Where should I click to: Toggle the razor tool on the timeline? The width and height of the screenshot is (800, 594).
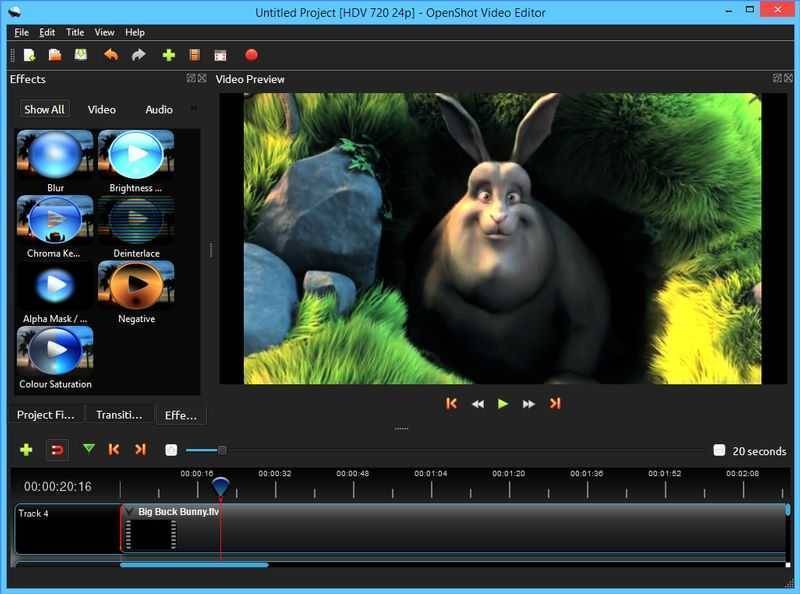tap(89, 450)
